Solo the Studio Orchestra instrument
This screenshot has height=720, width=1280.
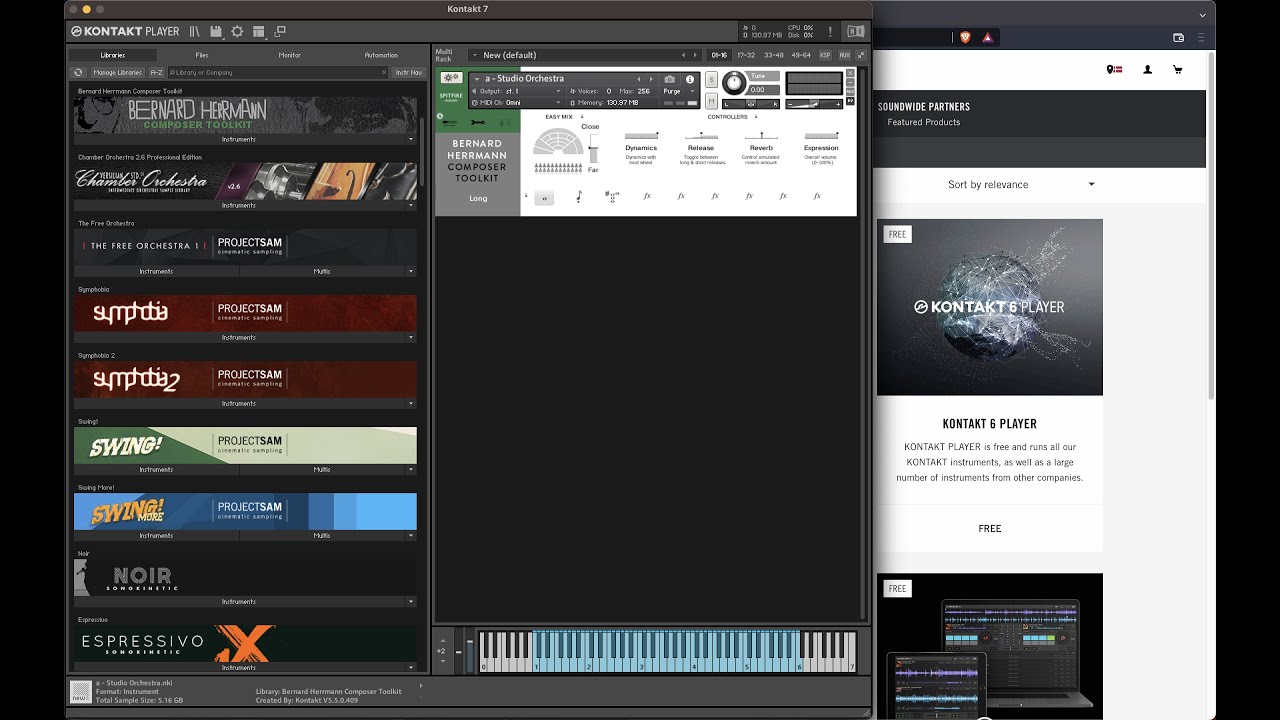pos(712,80)
